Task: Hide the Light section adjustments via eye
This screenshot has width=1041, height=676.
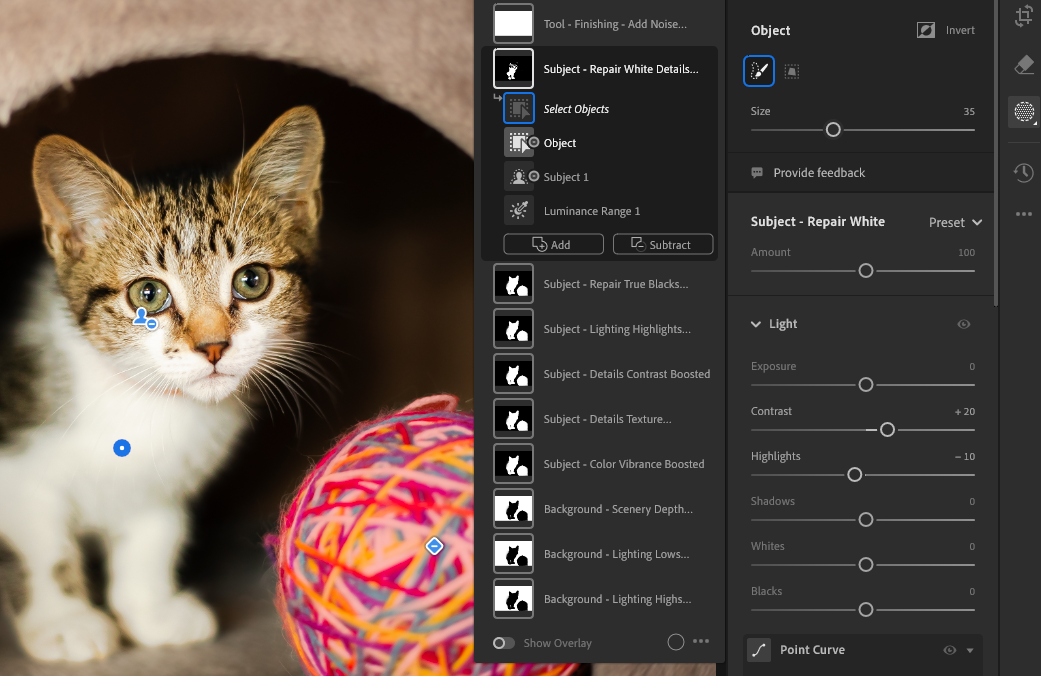Action: [x=964, y=324]
